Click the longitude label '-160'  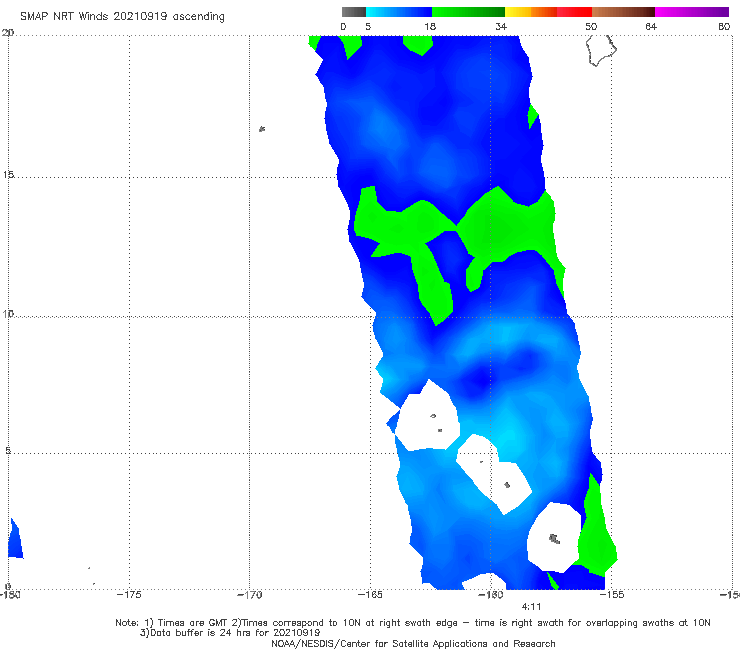[491, 595]
